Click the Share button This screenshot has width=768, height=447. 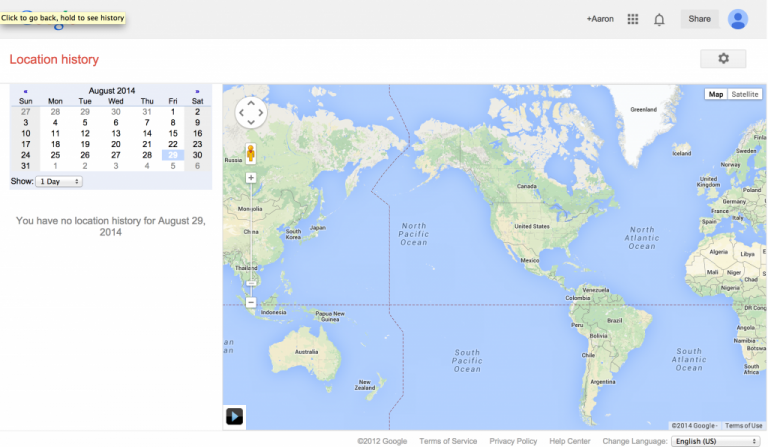coord(699,19)
